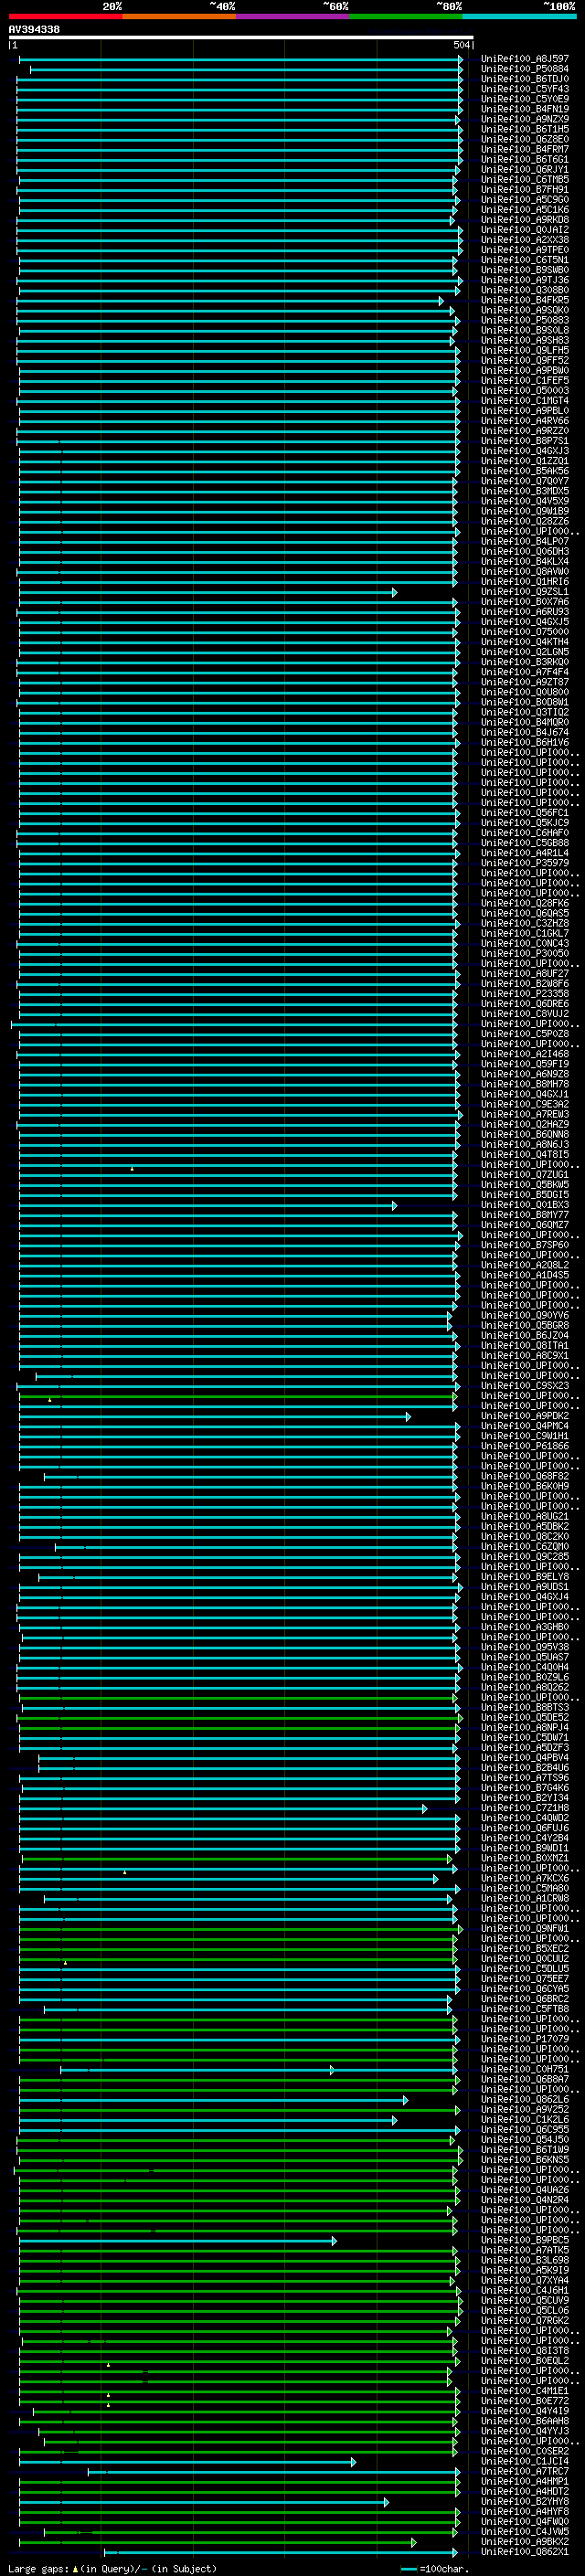Image resolution: width=585 pixels, height=2576 pixels.
Task: Click the red 20% identity legend bar
Action: tap(65, 16)
